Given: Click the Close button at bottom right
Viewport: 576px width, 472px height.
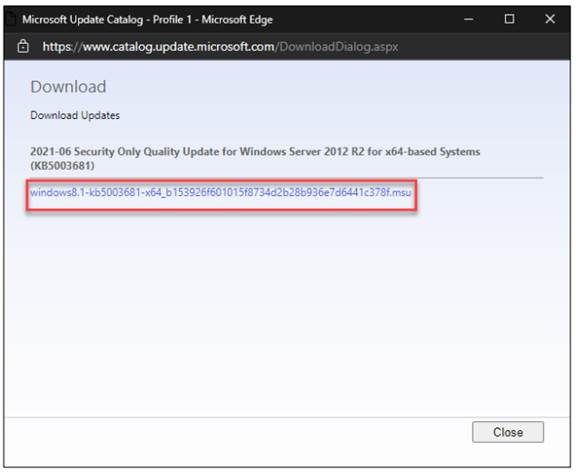Looking at the screenshot, I should point(508,432).
